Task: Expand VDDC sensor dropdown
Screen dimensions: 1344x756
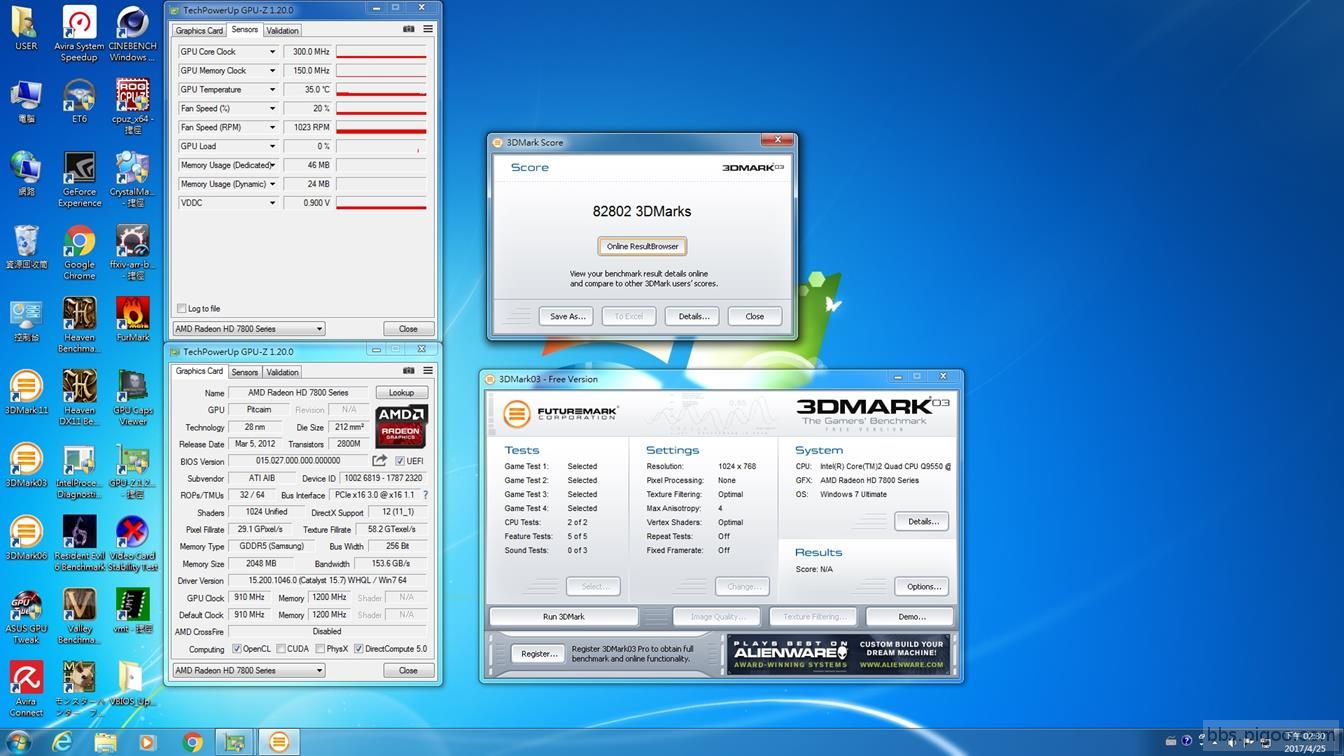Action: point(272,203)
